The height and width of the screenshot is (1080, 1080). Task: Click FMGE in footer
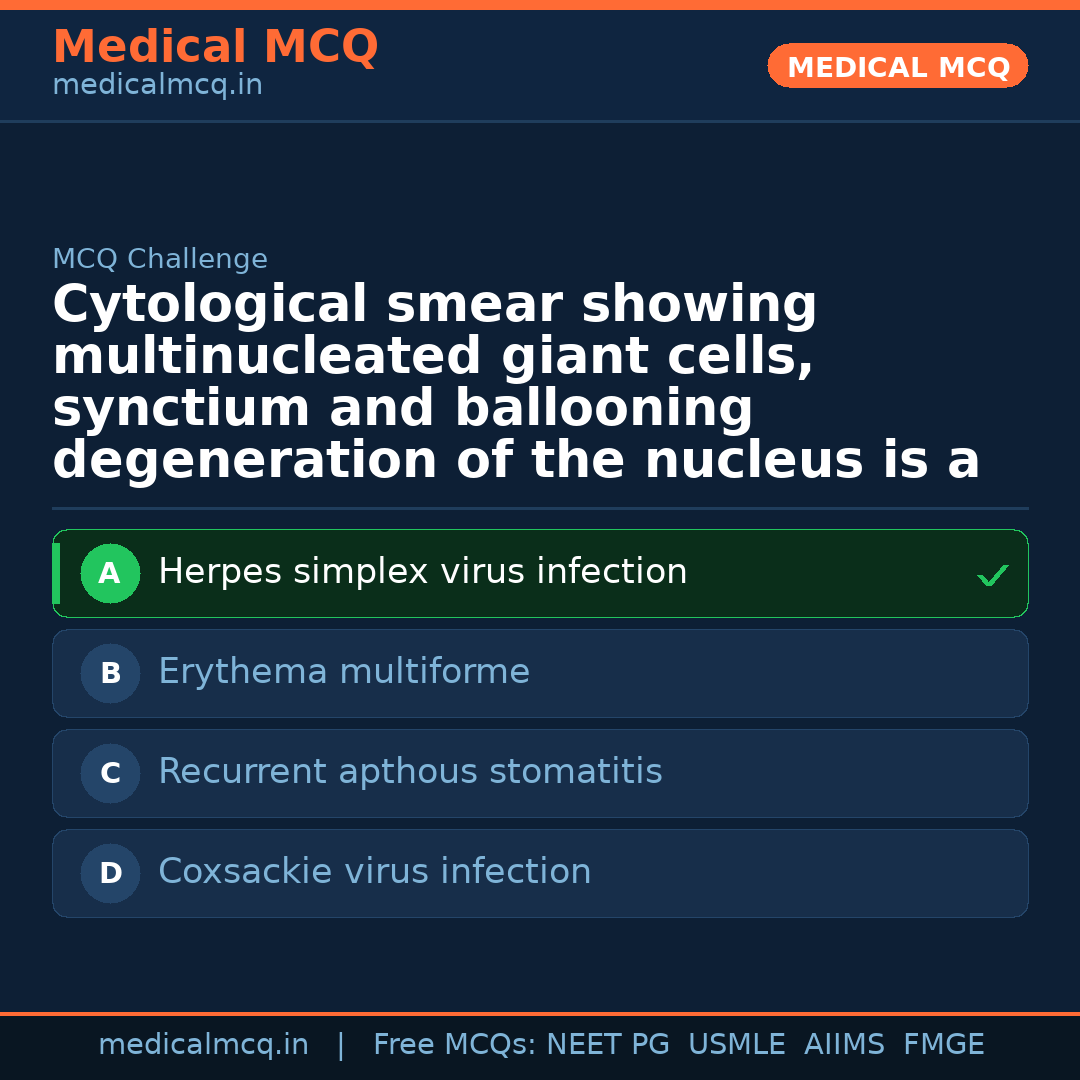943,1045
